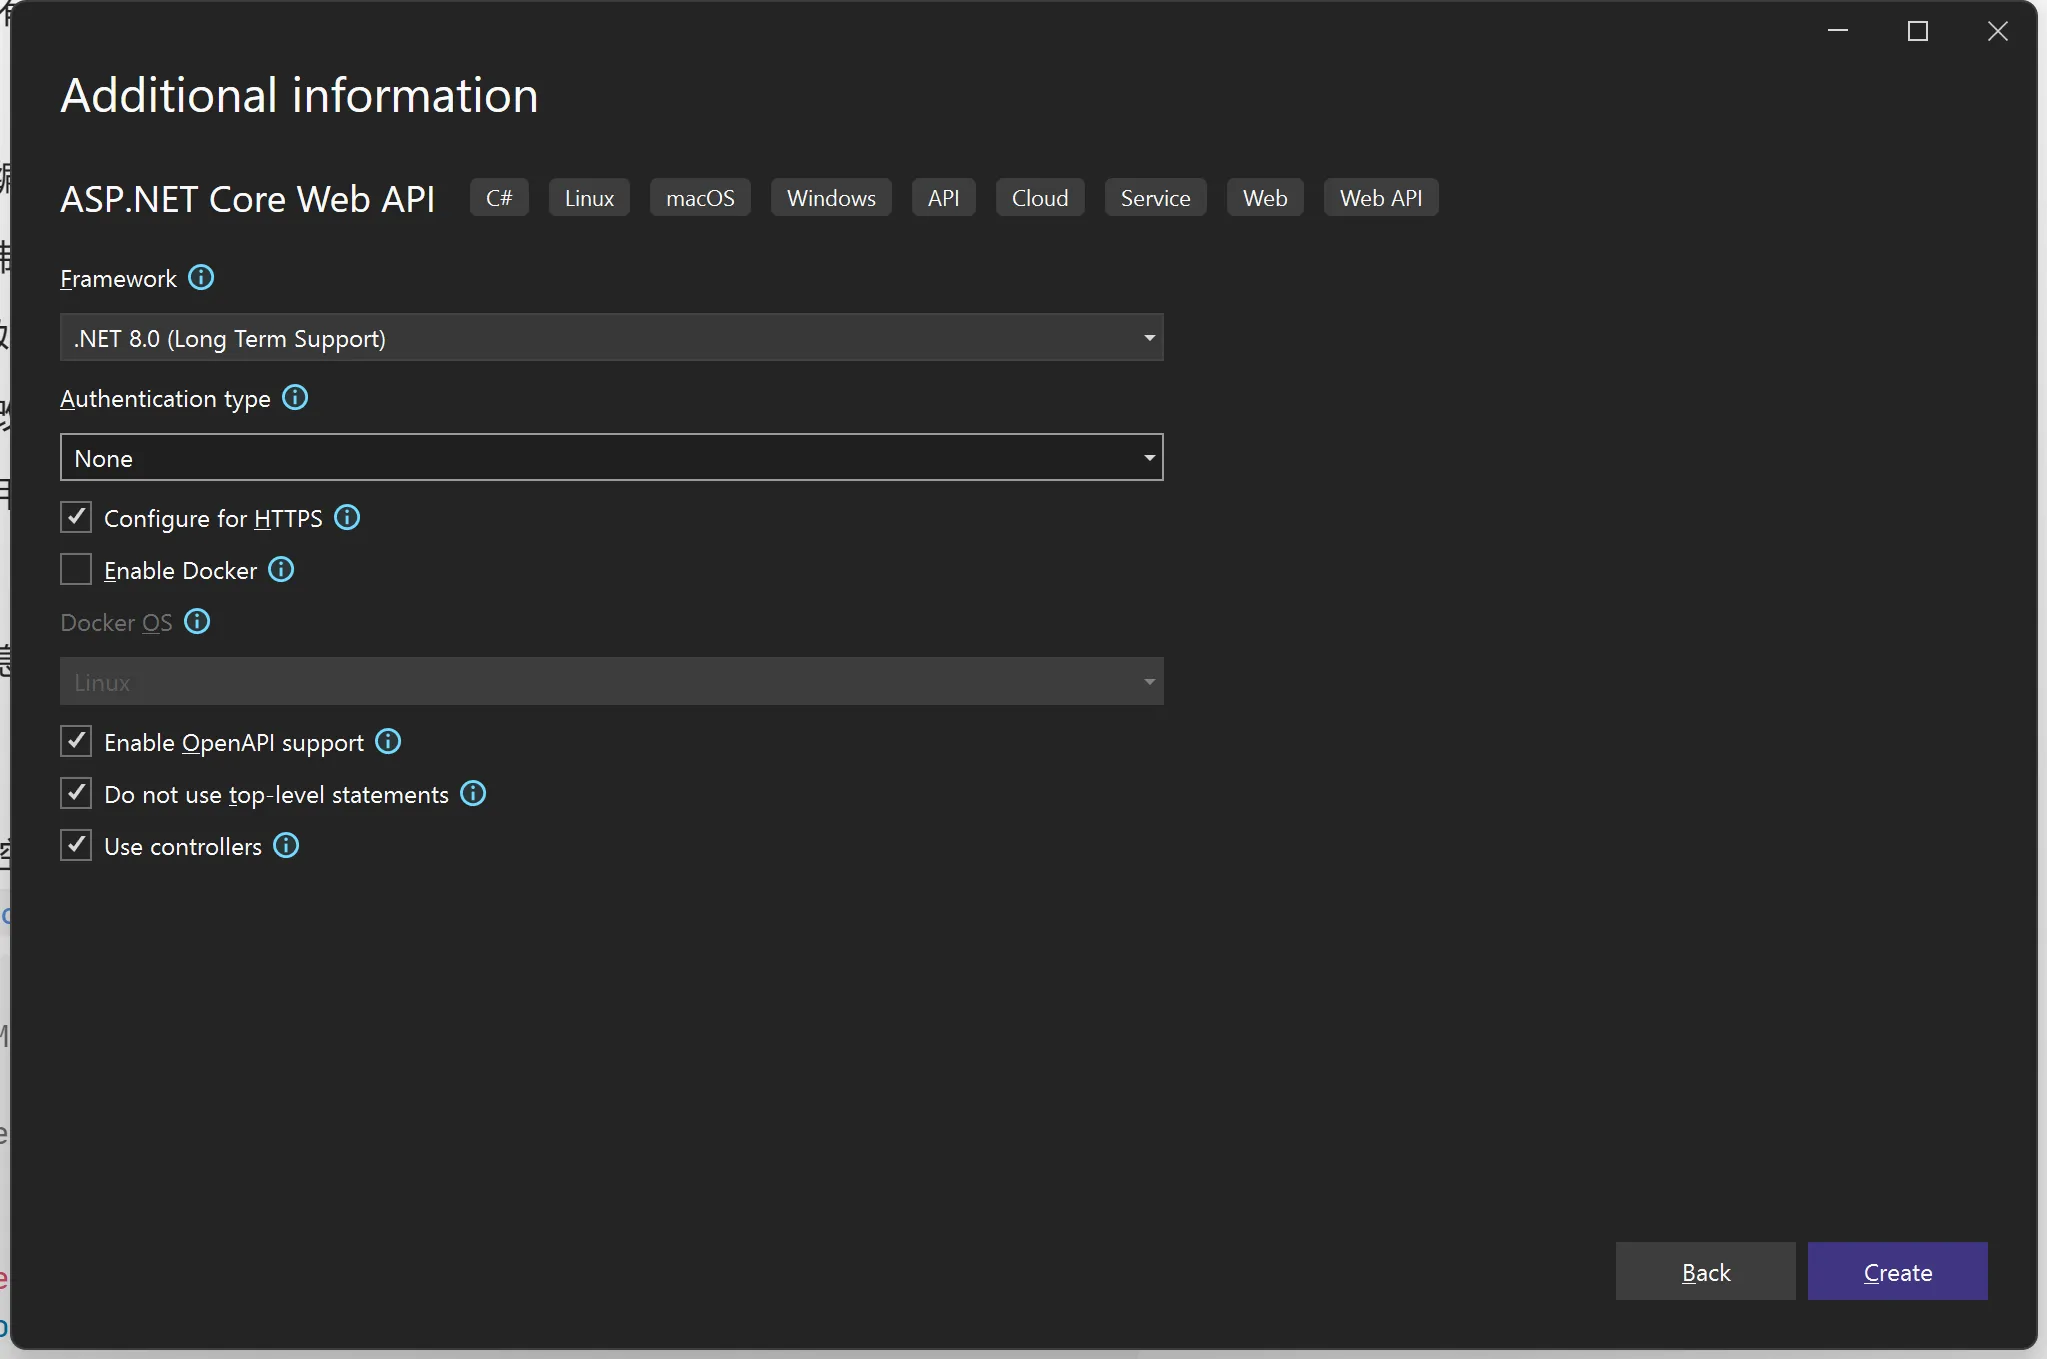Minimize the dialog window
The height and width of the screenshot is (1359, 2047).
point(1838,31)
